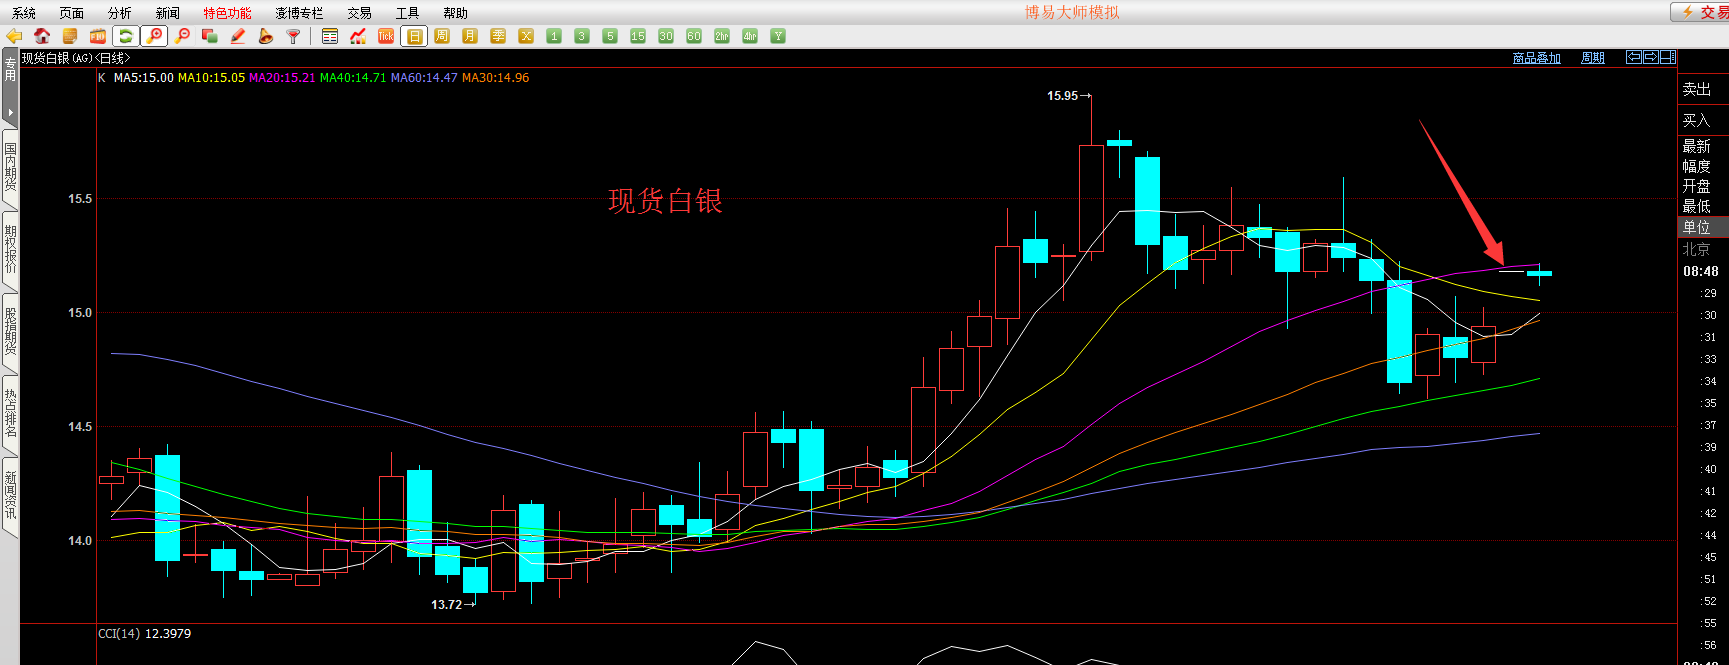Click the alert bell horn icon
Screen dimensions: 1729x665
pyautogui.click(x=266, y=36)
